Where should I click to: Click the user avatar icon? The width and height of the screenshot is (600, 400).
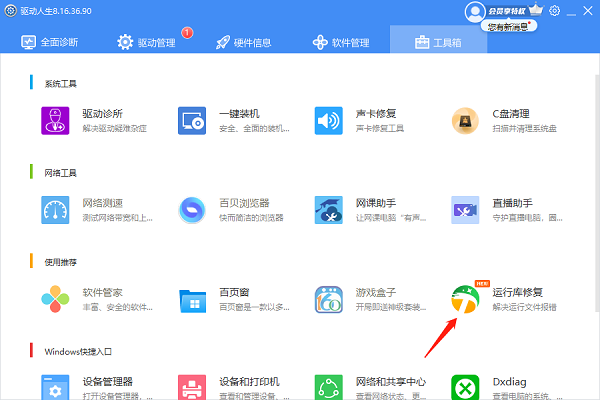click(475, 11)
